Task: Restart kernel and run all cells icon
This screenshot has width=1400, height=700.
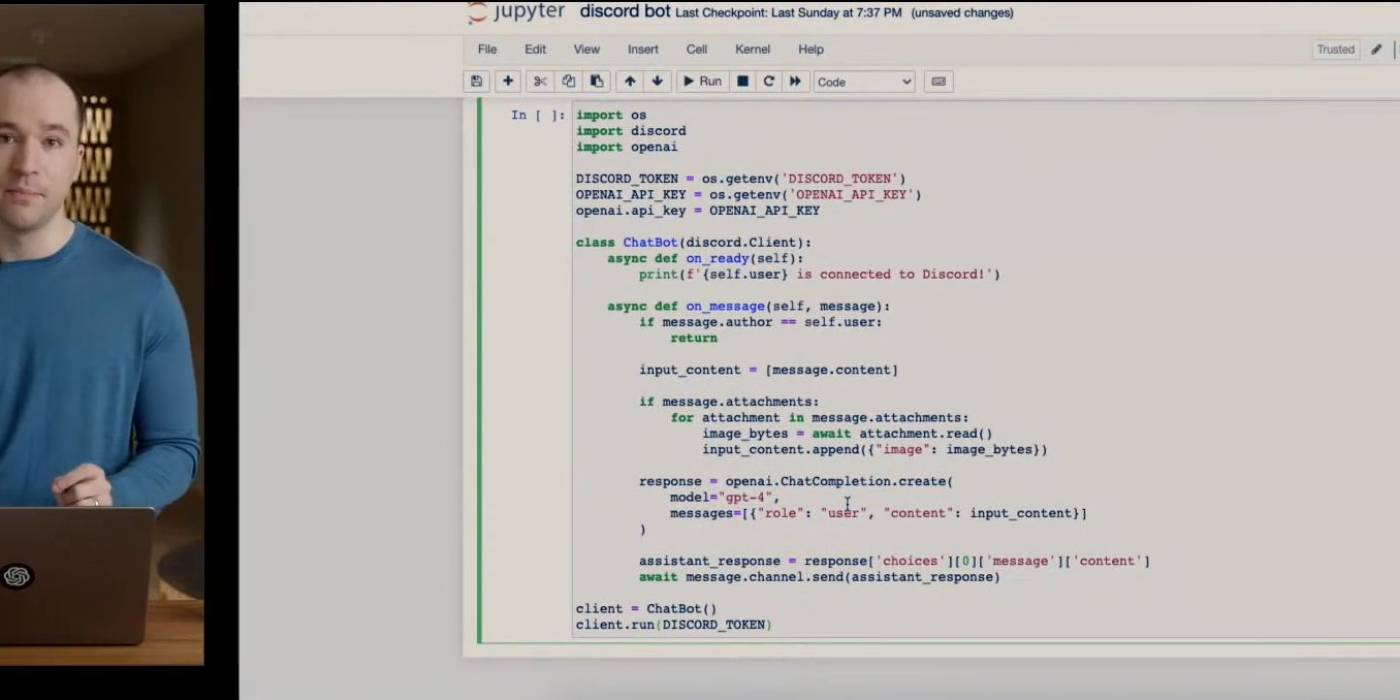Action: [x=795, y=81]
